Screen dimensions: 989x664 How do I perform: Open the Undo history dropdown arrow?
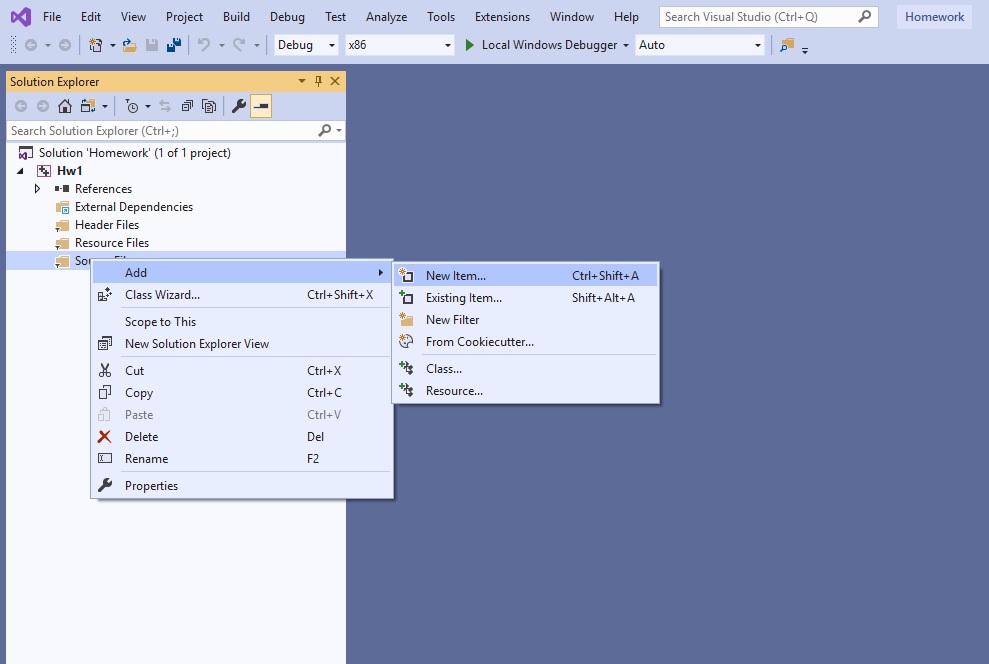click(221, 45)
